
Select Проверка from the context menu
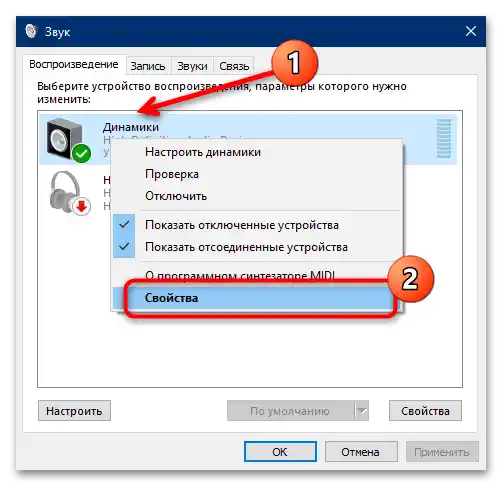[172, 174]
